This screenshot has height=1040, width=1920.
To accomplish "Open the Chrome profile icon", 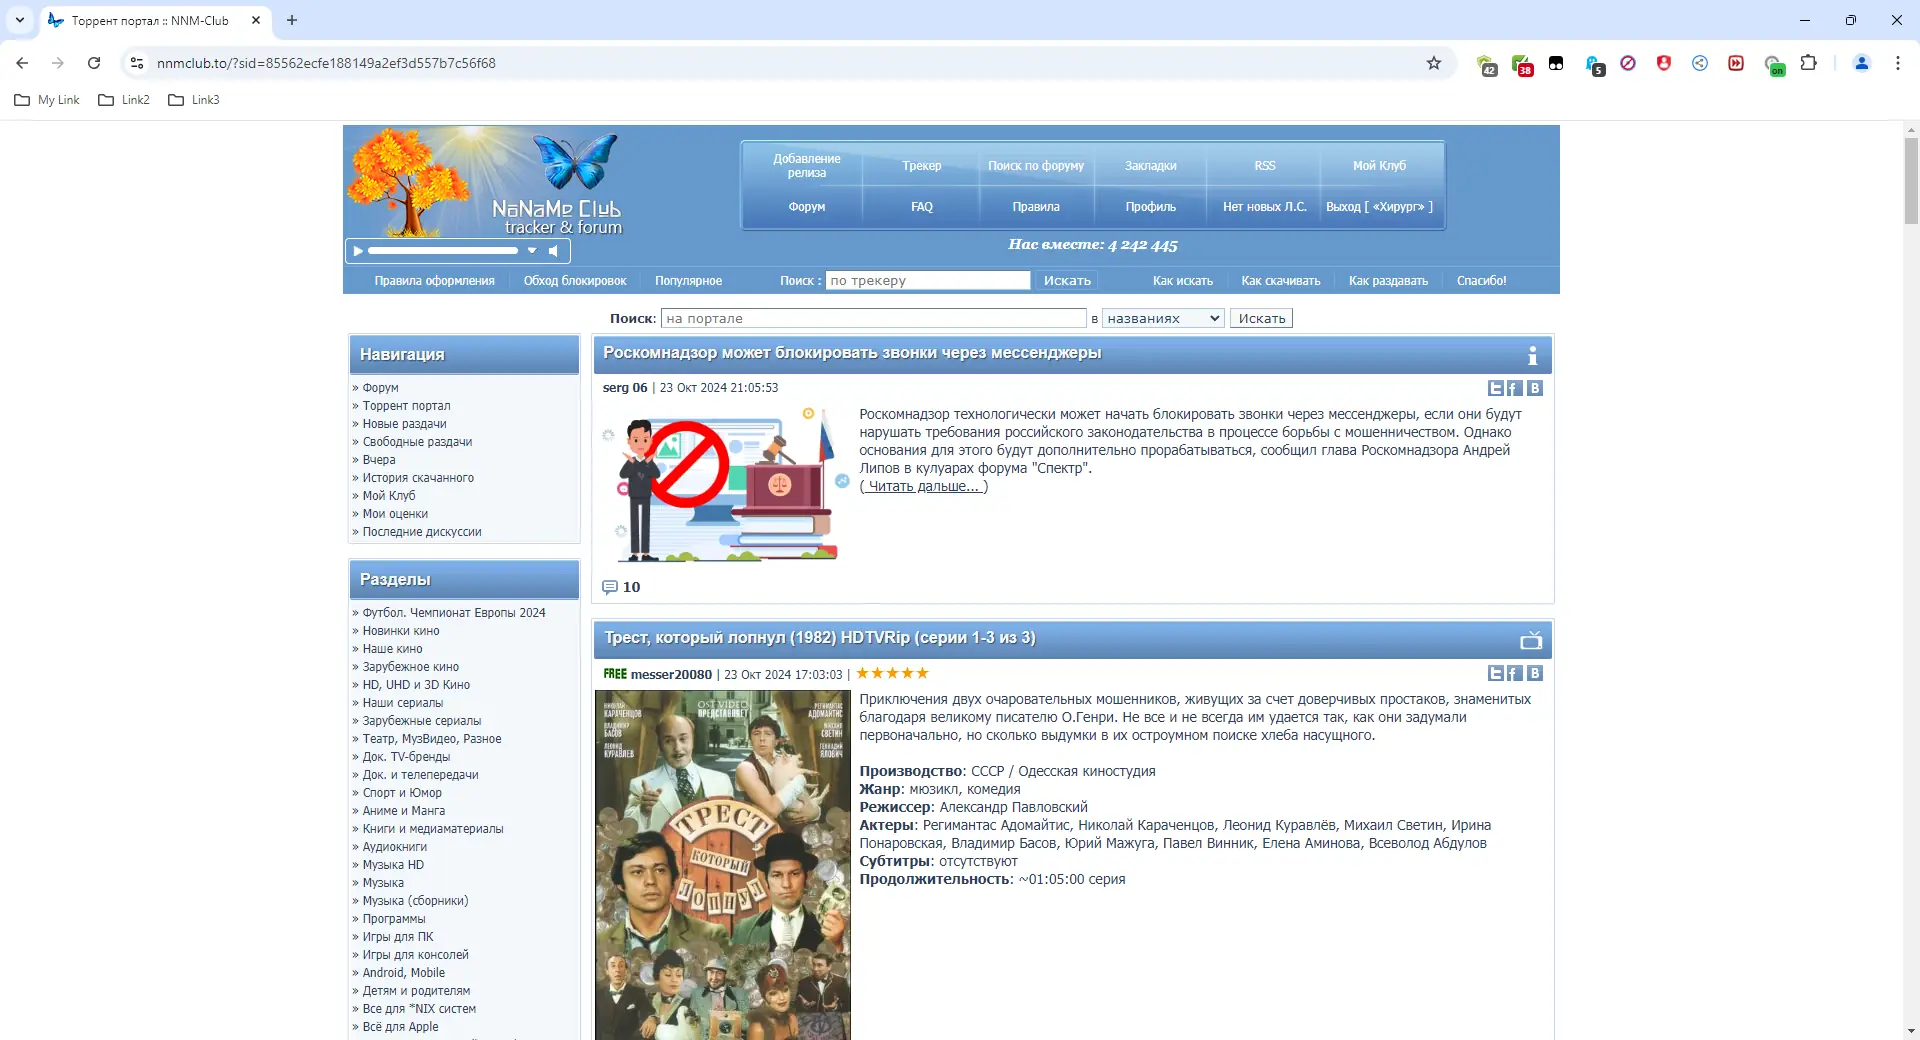I will [x=1861, y=62].
